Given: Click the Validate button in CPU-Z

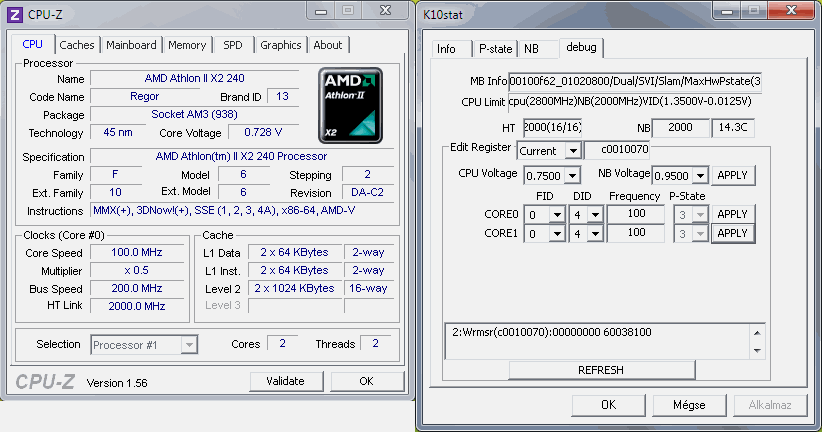Looking at the screenshot, I should coord(286,381).
